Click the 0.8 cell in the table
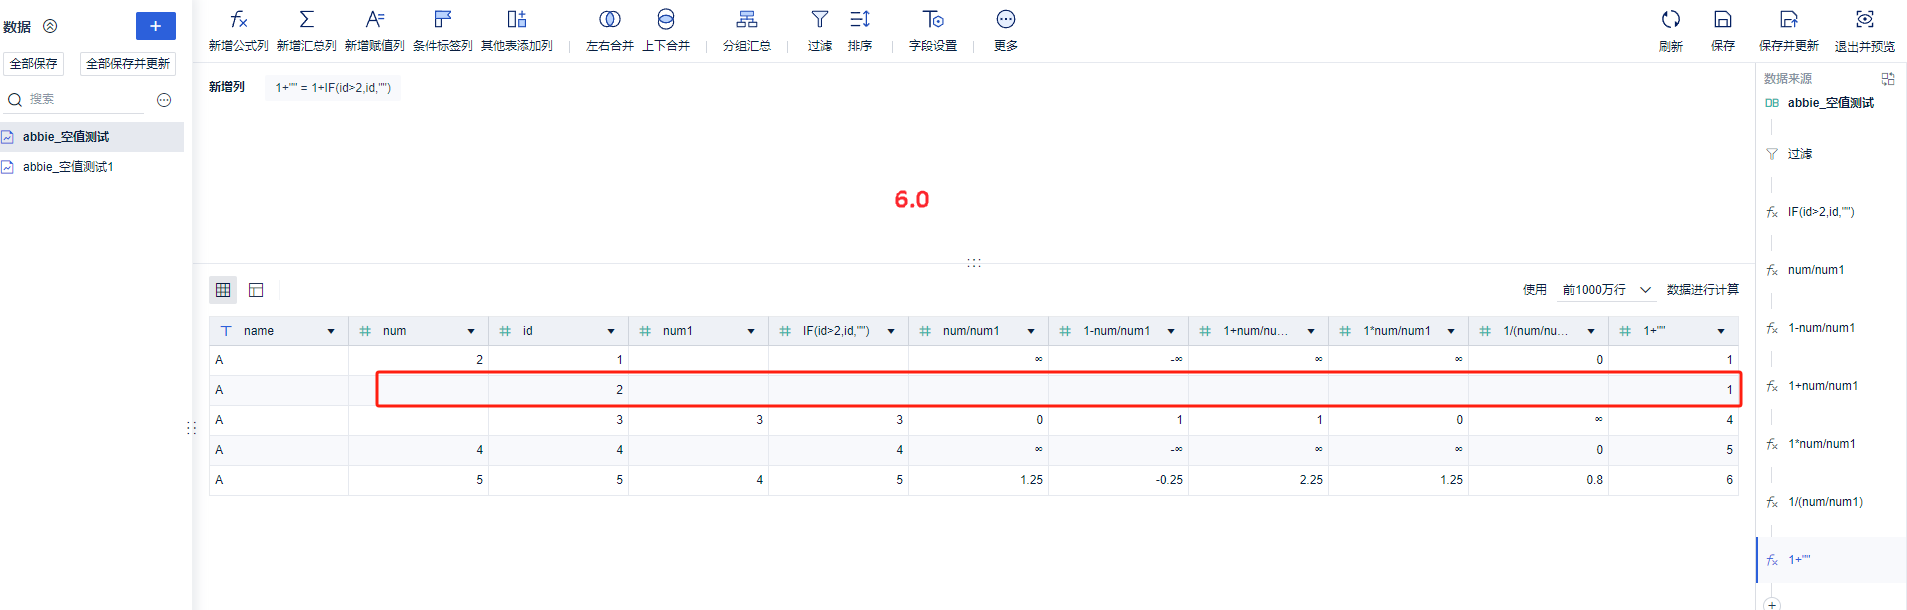This screenshot has height=610, width=1907. (1538, 480)
